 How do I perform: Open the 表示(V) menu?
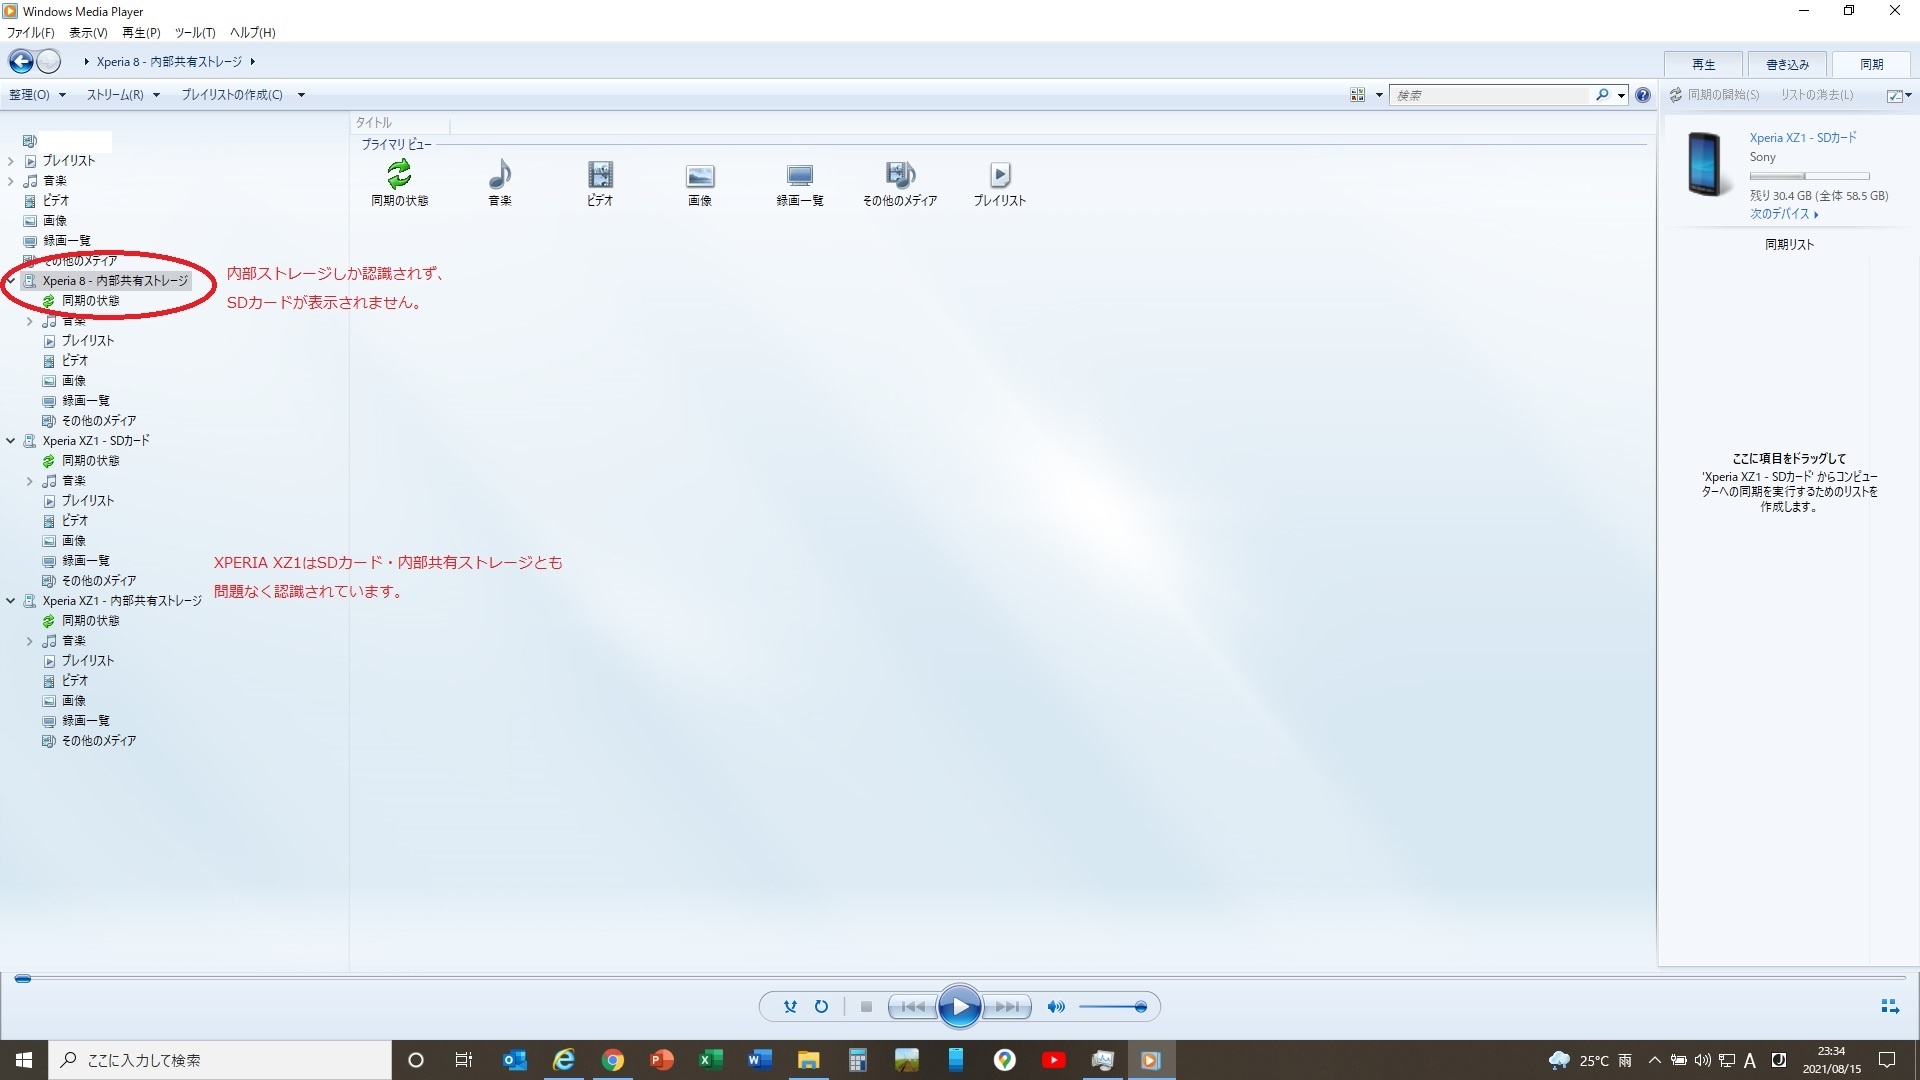[88, 33]
